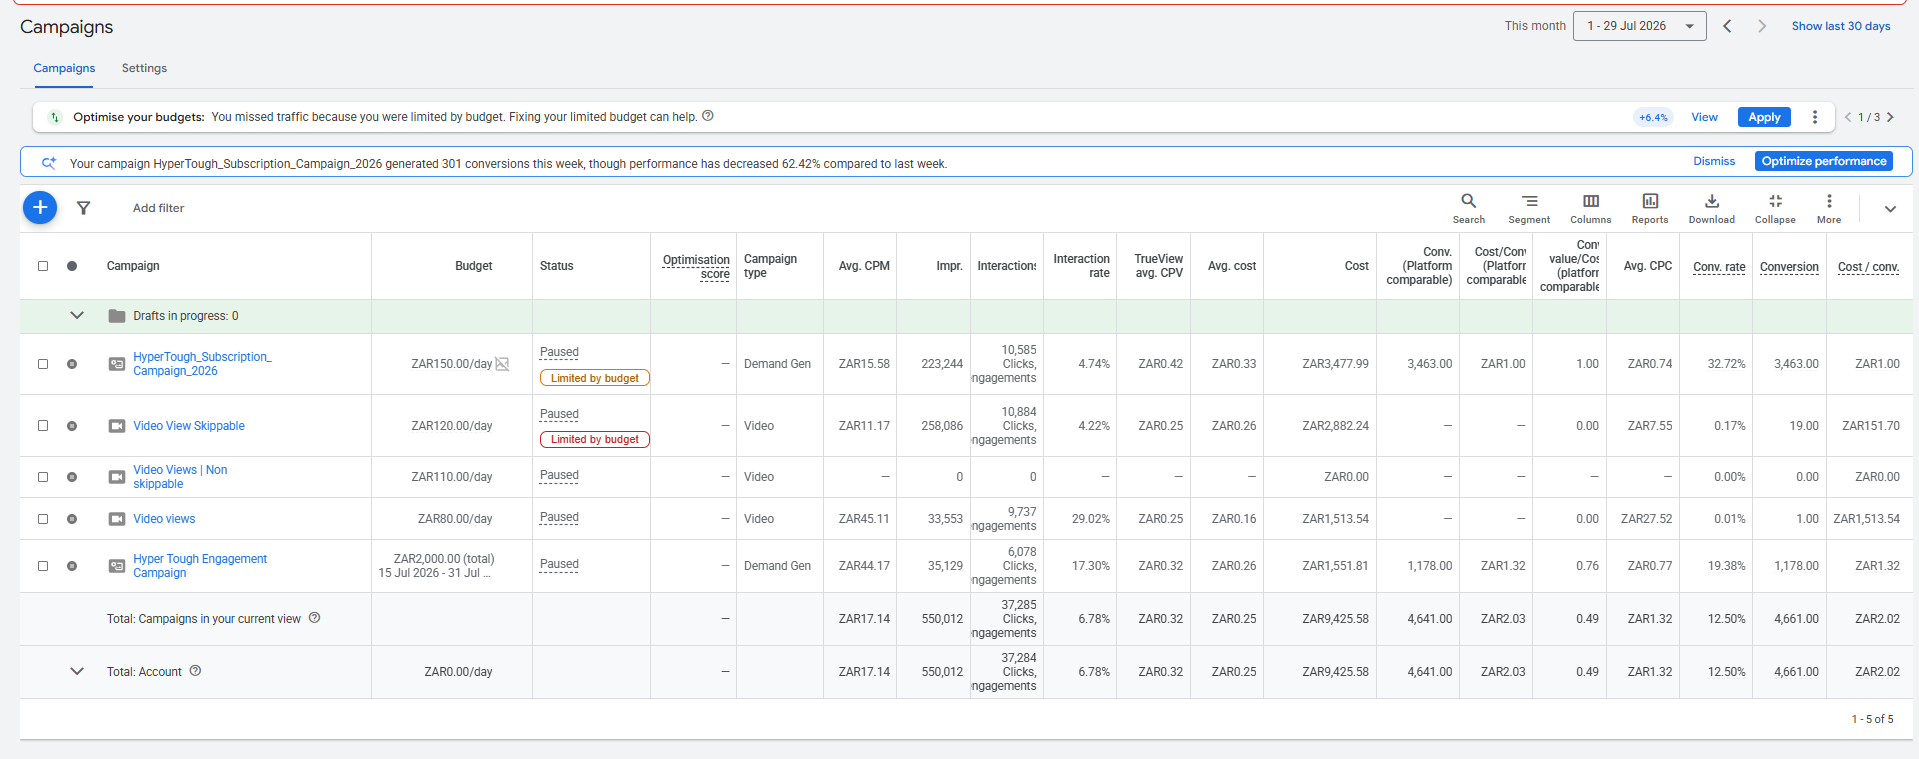Open Hyper Tough Engagement Campaign link
Viewport: 1919px width, 759px height.
point(200,566)
